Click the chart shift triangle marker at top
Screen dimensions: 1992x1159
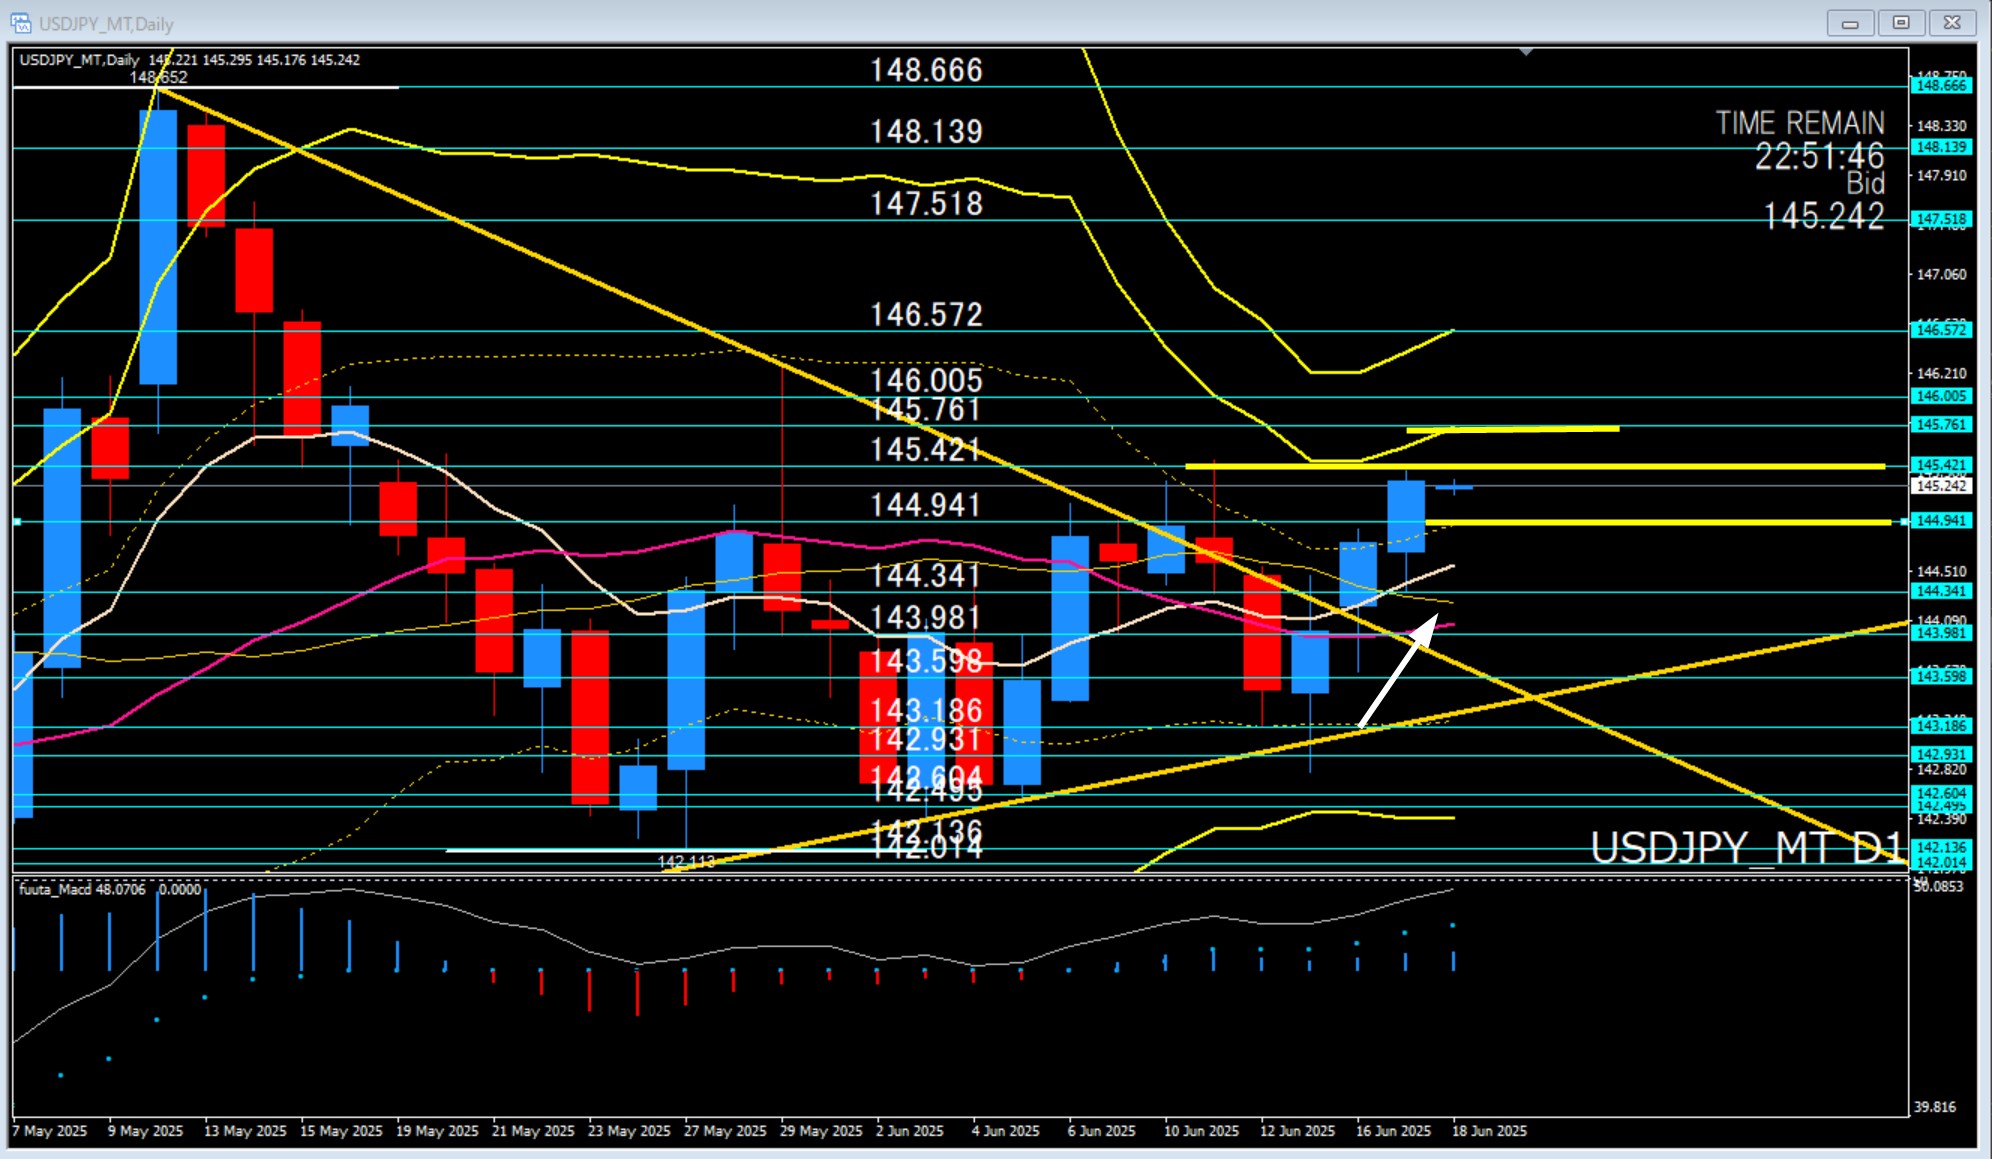(x=1526, y=51)
